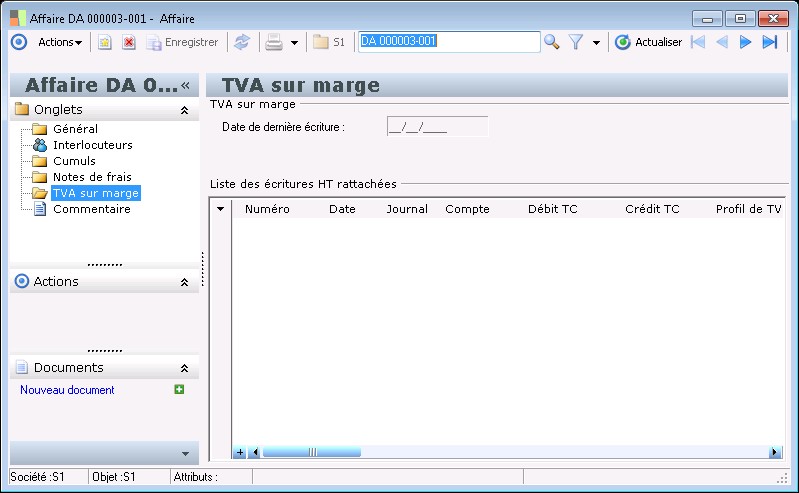This screenshot has height=493, width=799.
Task: Open the printer dropdown arrow
Action: pyautogui.click(x=295, y=43)
